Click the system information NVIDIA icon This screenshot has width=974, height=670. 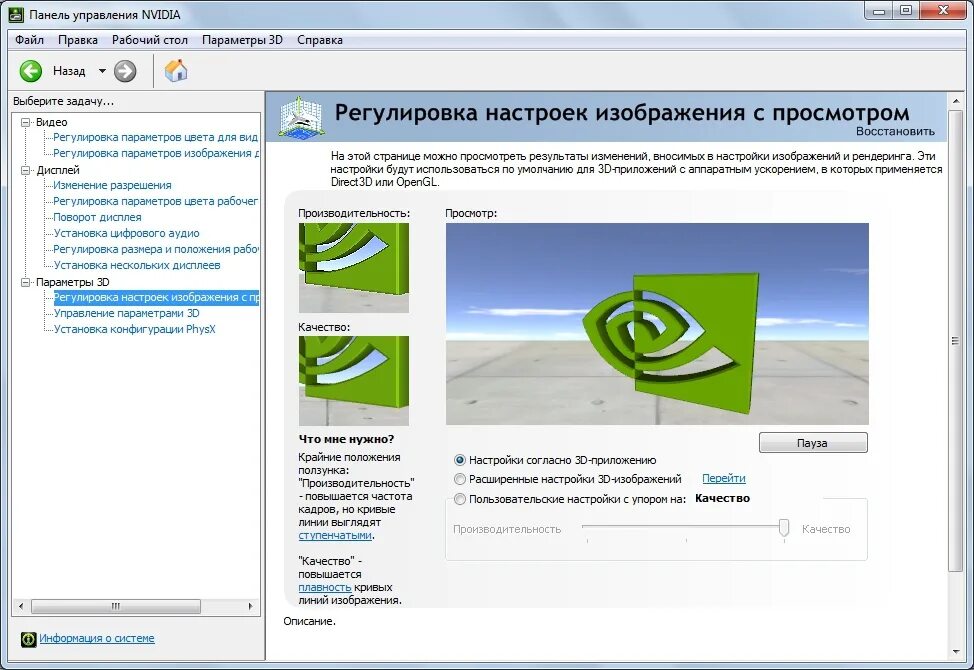[x=29, y=639]
